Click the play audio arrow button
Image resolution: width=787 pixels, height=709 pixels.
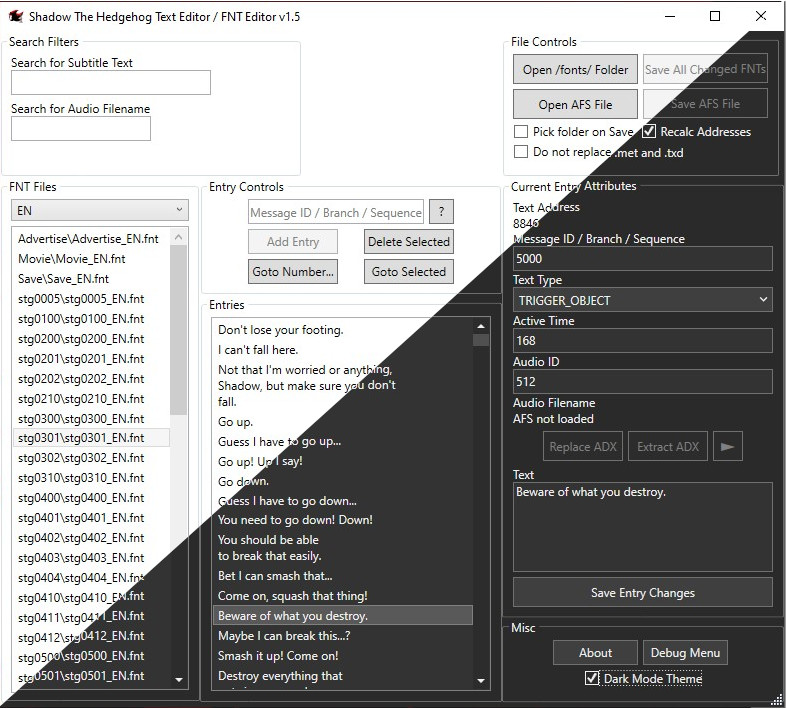click(727, 446)
